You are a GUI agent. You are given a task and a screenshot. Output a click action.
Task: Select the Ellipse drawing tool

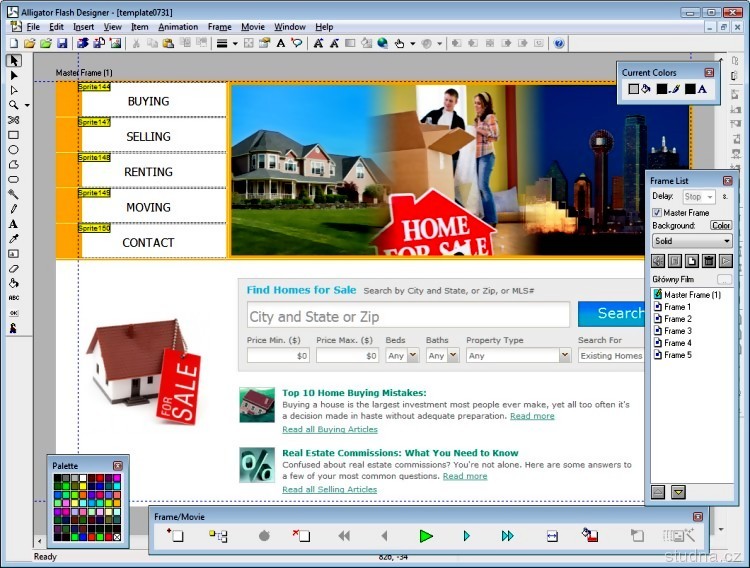coord(14,149)
